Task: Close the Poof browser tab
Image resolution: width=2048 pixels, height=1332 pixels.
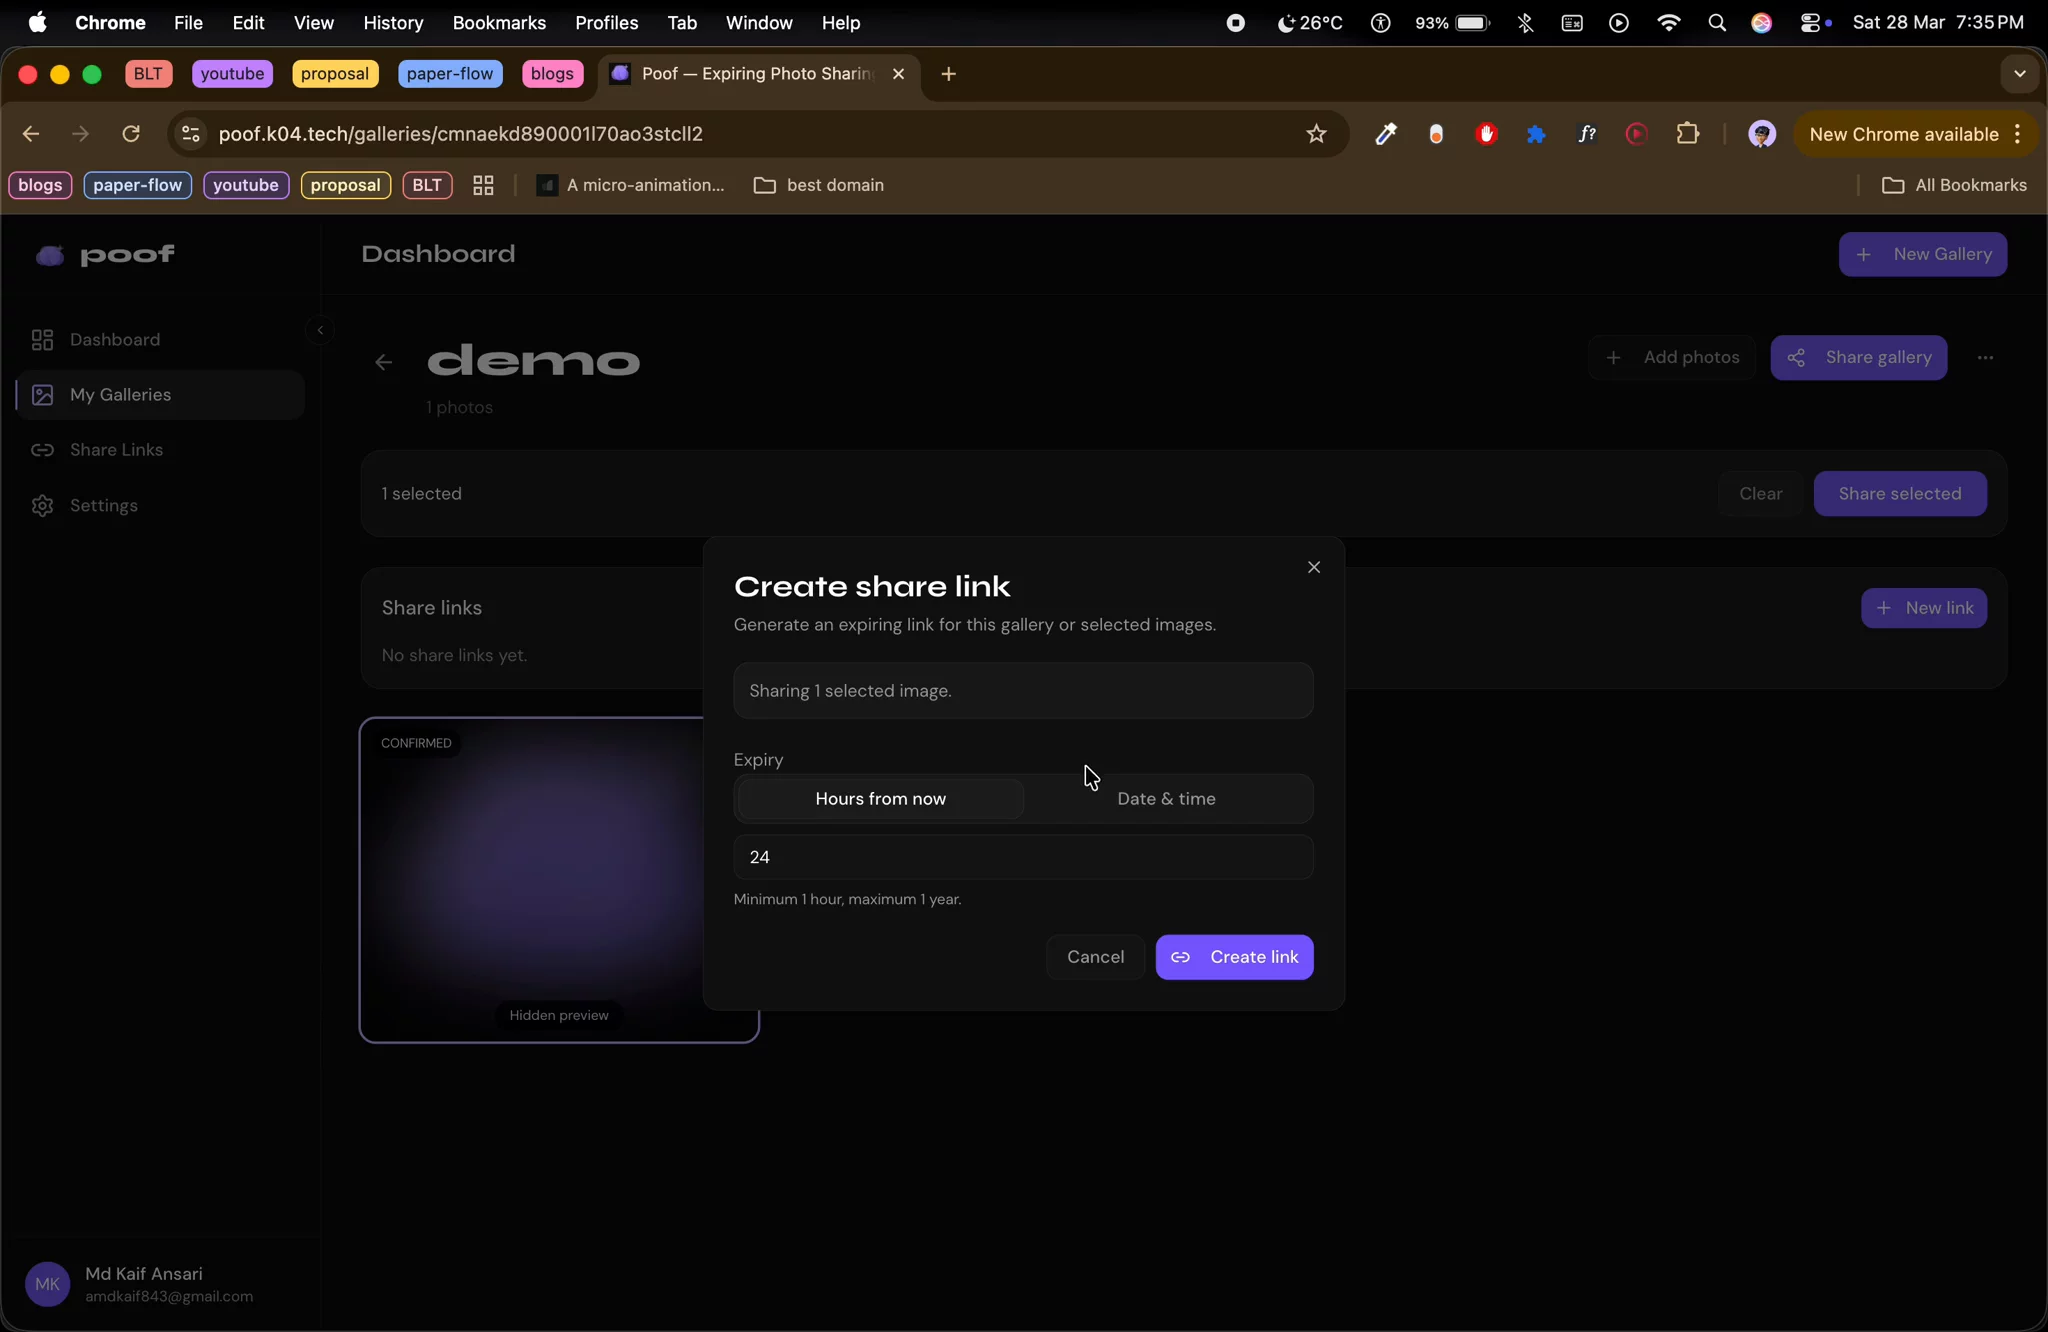Action: click(898, 74)
